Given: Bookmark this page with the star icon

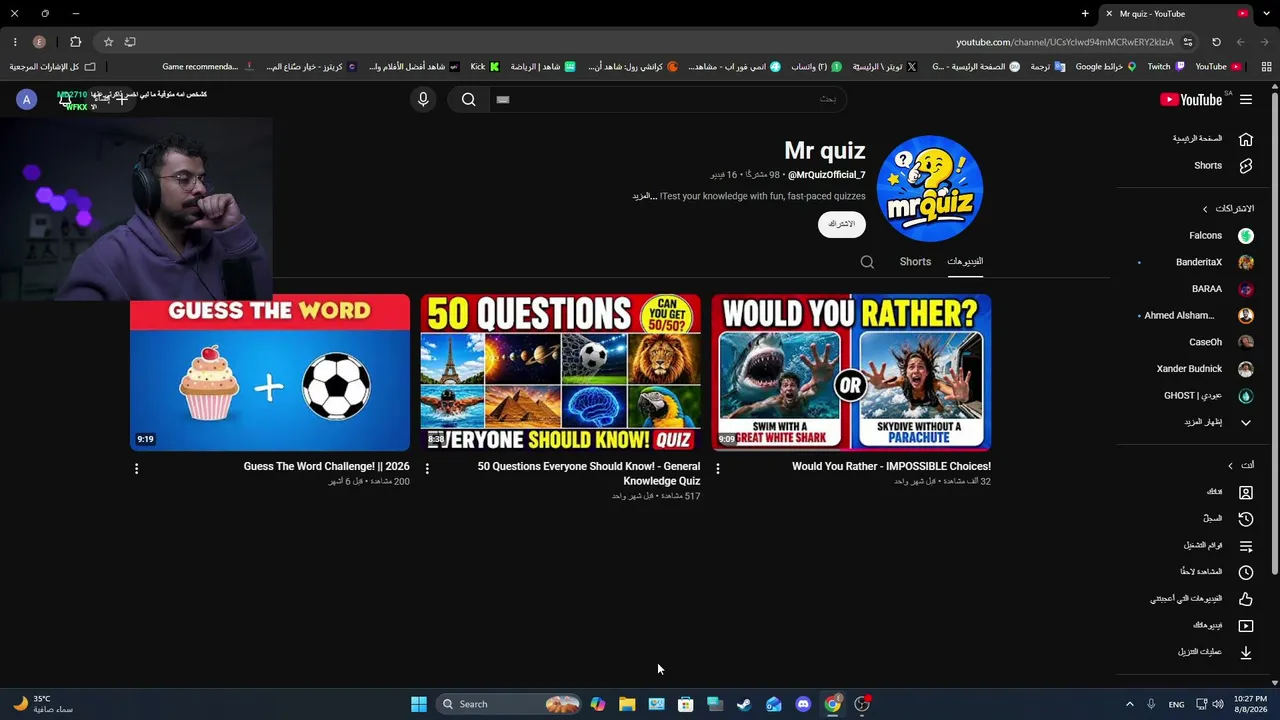Looking at the screenshot, I should coord(108,42).
